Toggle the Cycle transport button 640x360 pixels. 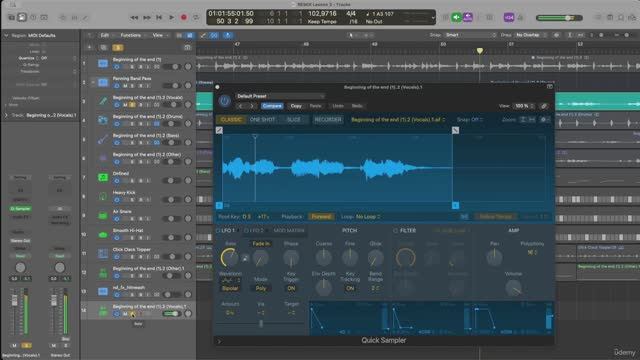(196, 18)
